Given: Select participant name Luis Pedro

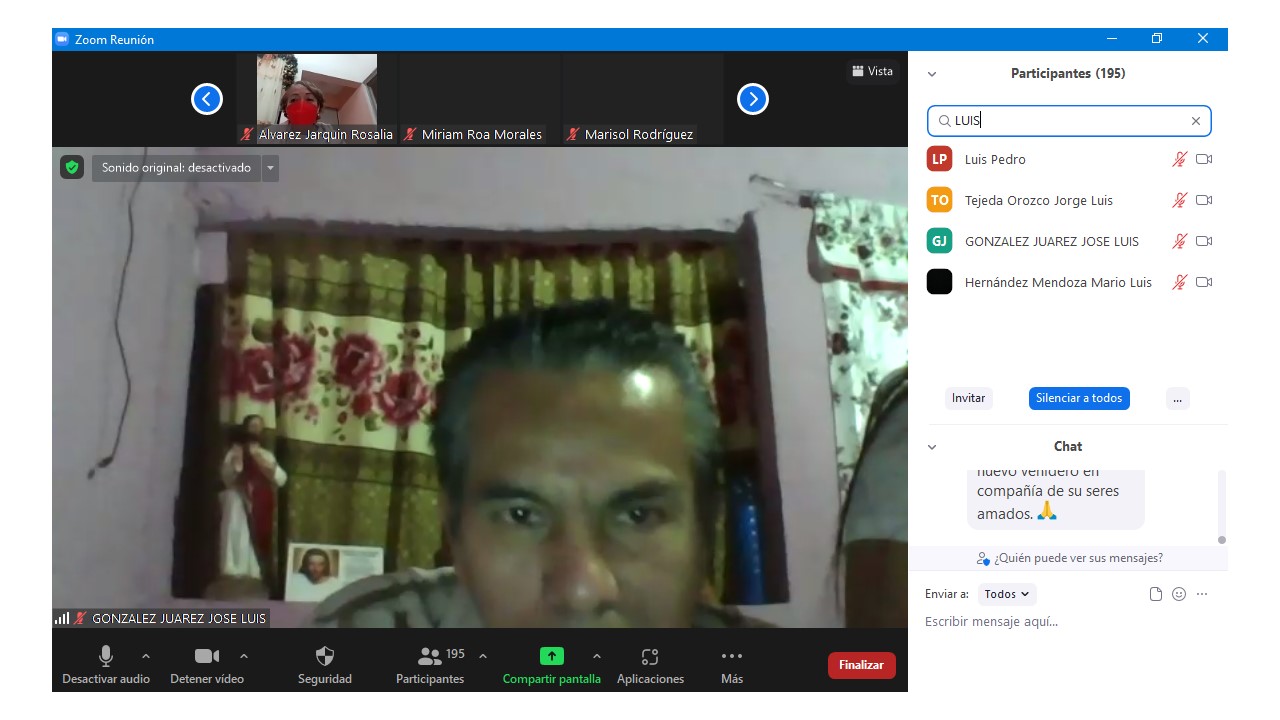Looking at the screenshot, I should (x=995, y=159).
